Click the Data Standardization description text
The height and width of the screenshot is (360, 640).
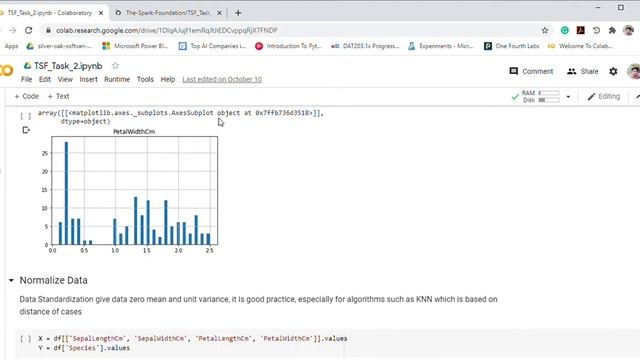258,305
